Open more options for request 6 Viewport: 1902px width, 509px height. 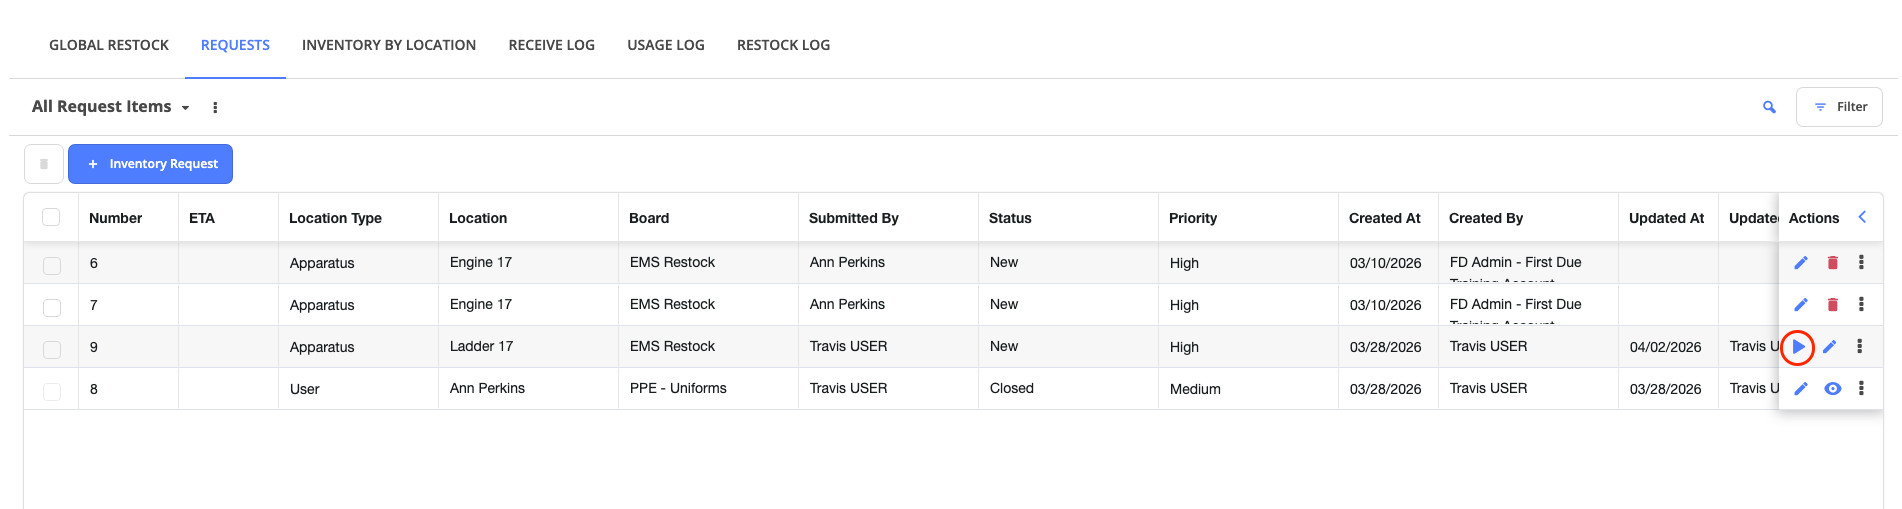(x=1861, y=262)
